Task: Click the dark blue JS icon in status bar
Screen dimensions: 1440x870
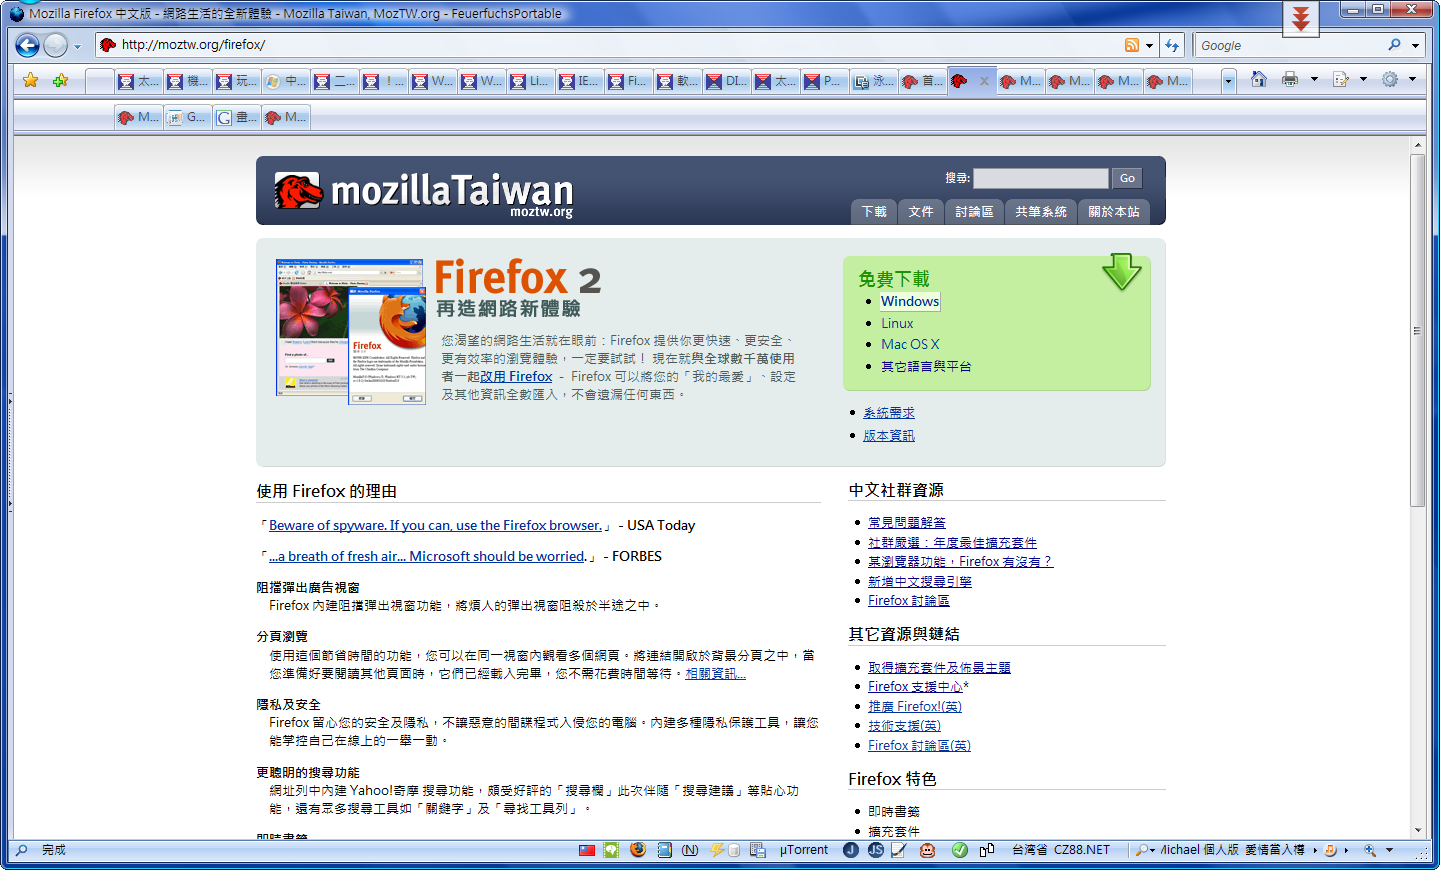Action: tap(876, 850)
